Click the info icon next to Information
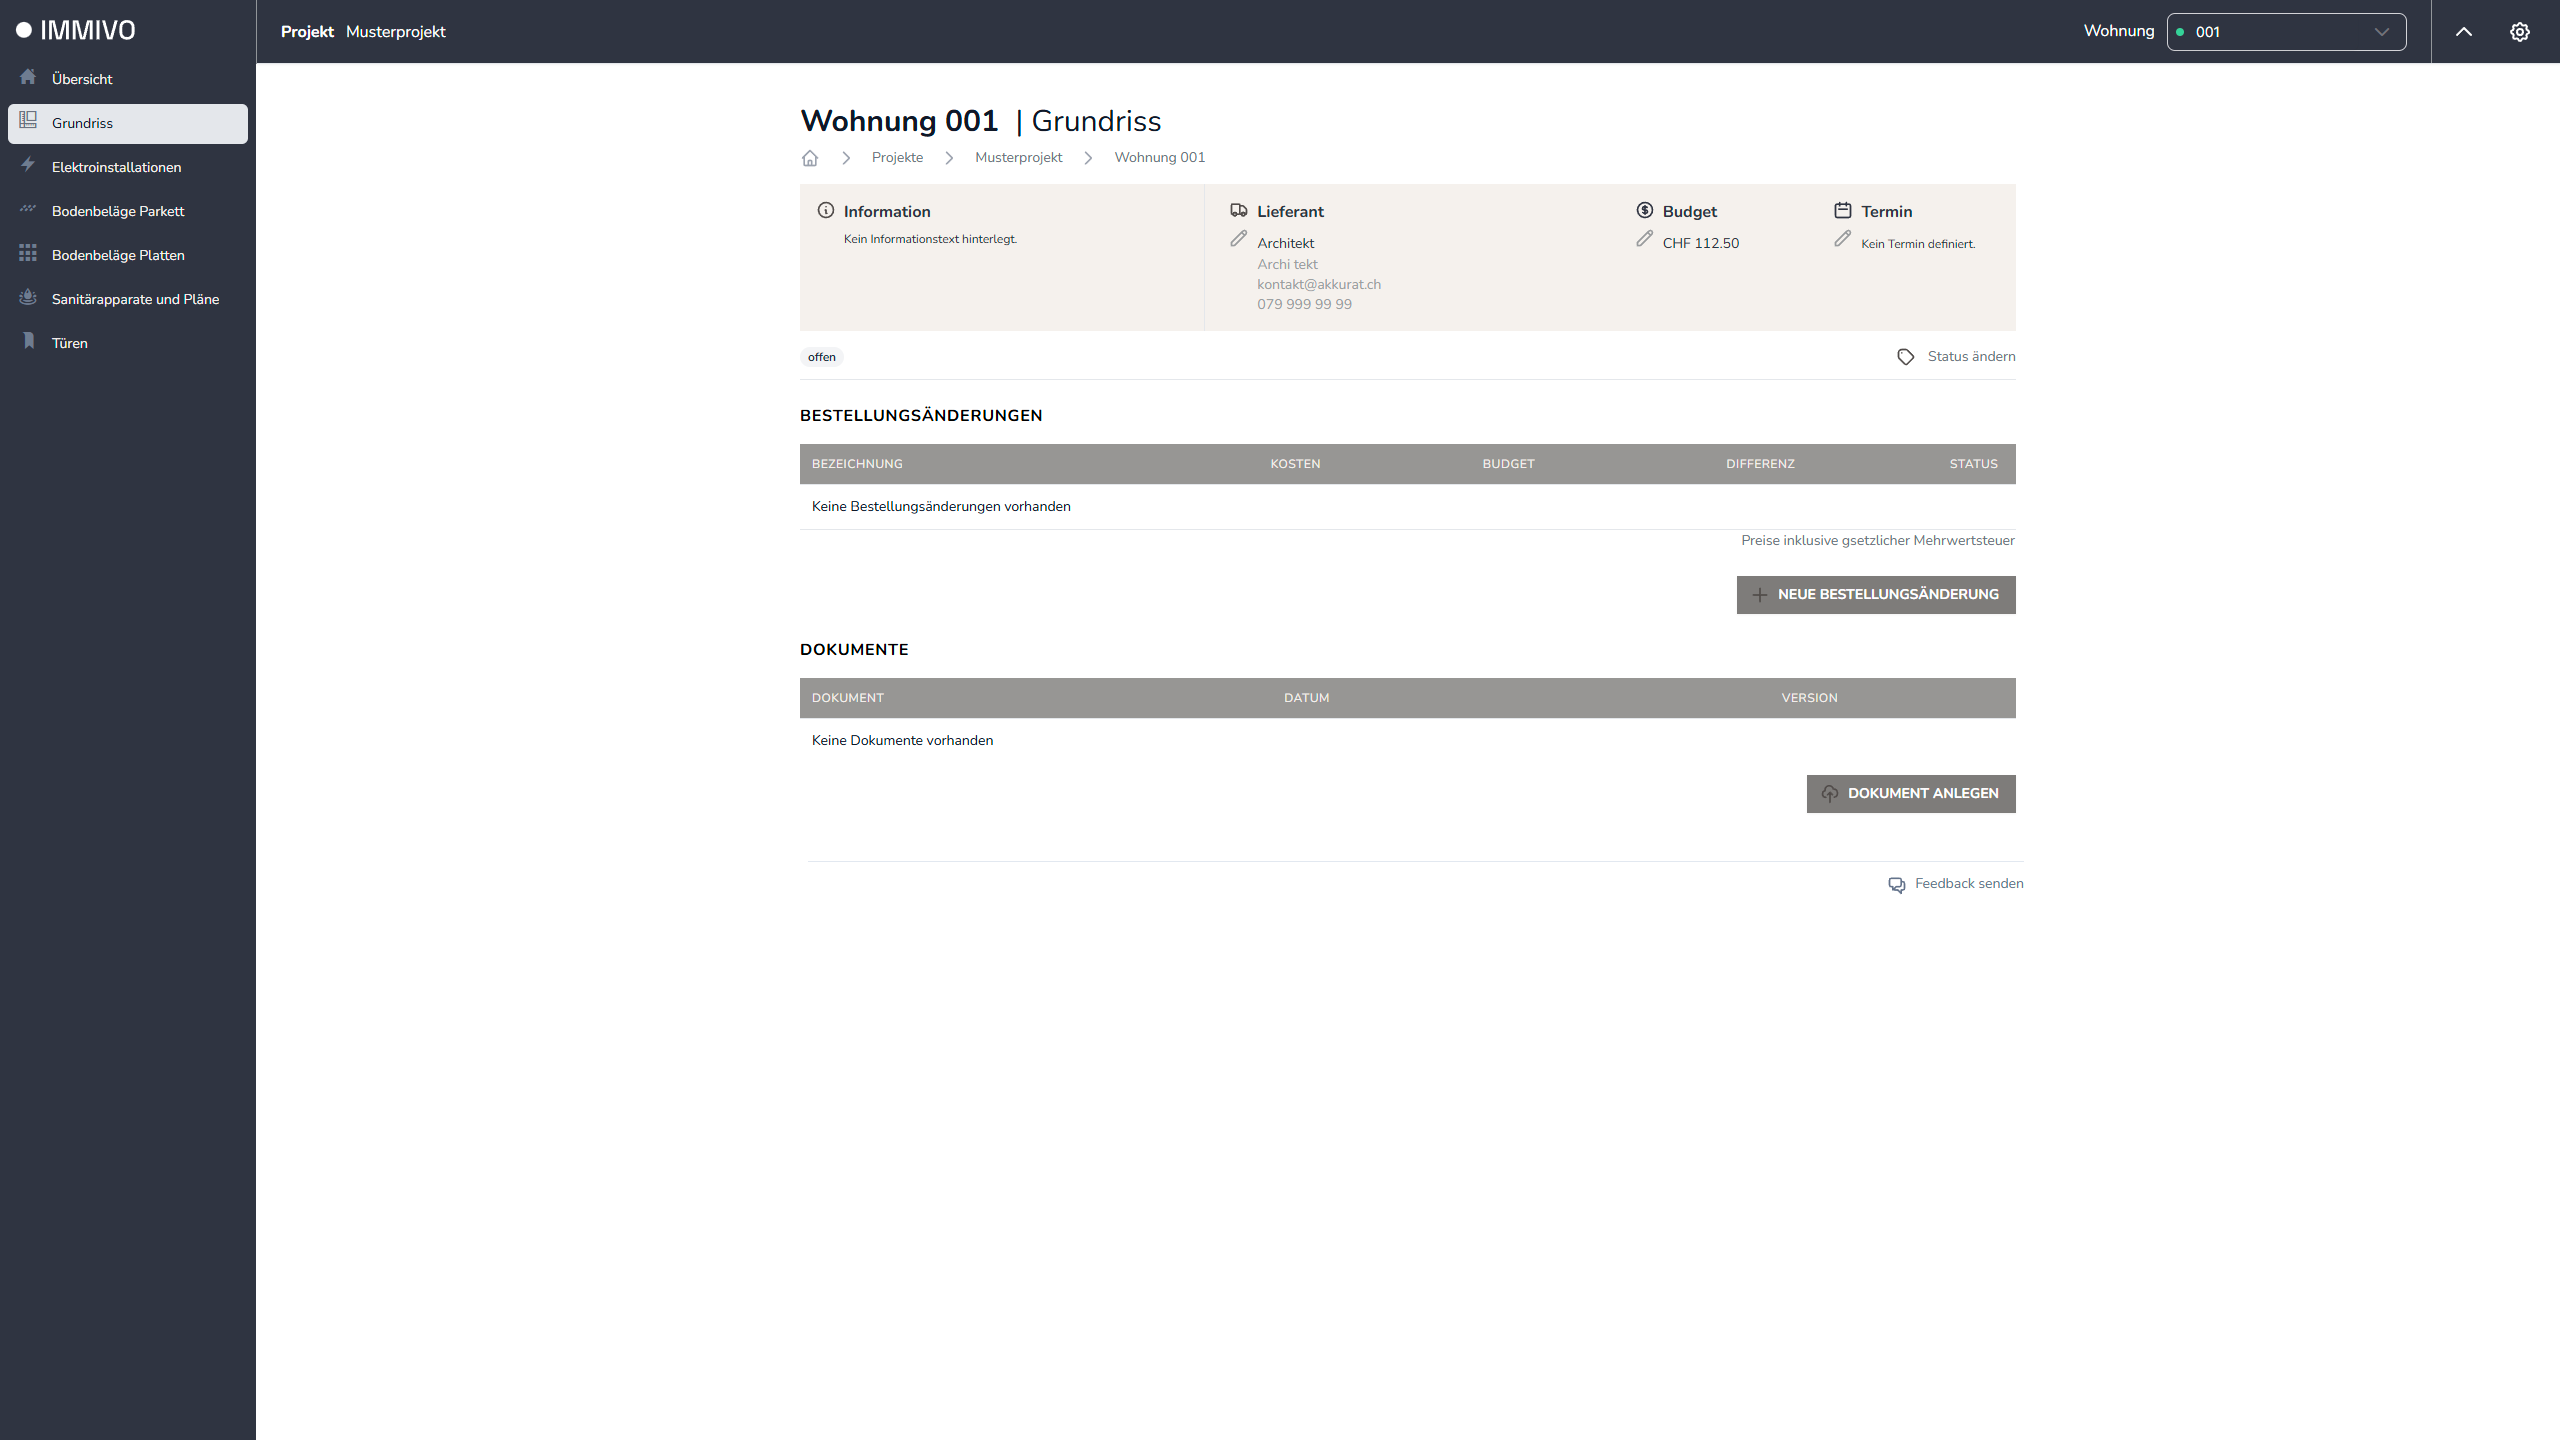 pos(826,211)
